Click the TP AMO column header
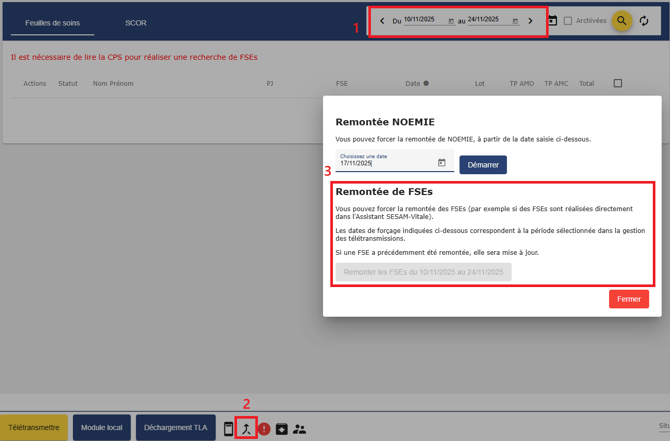This screenshot has height=441, width=670. [x=522, y=83]
